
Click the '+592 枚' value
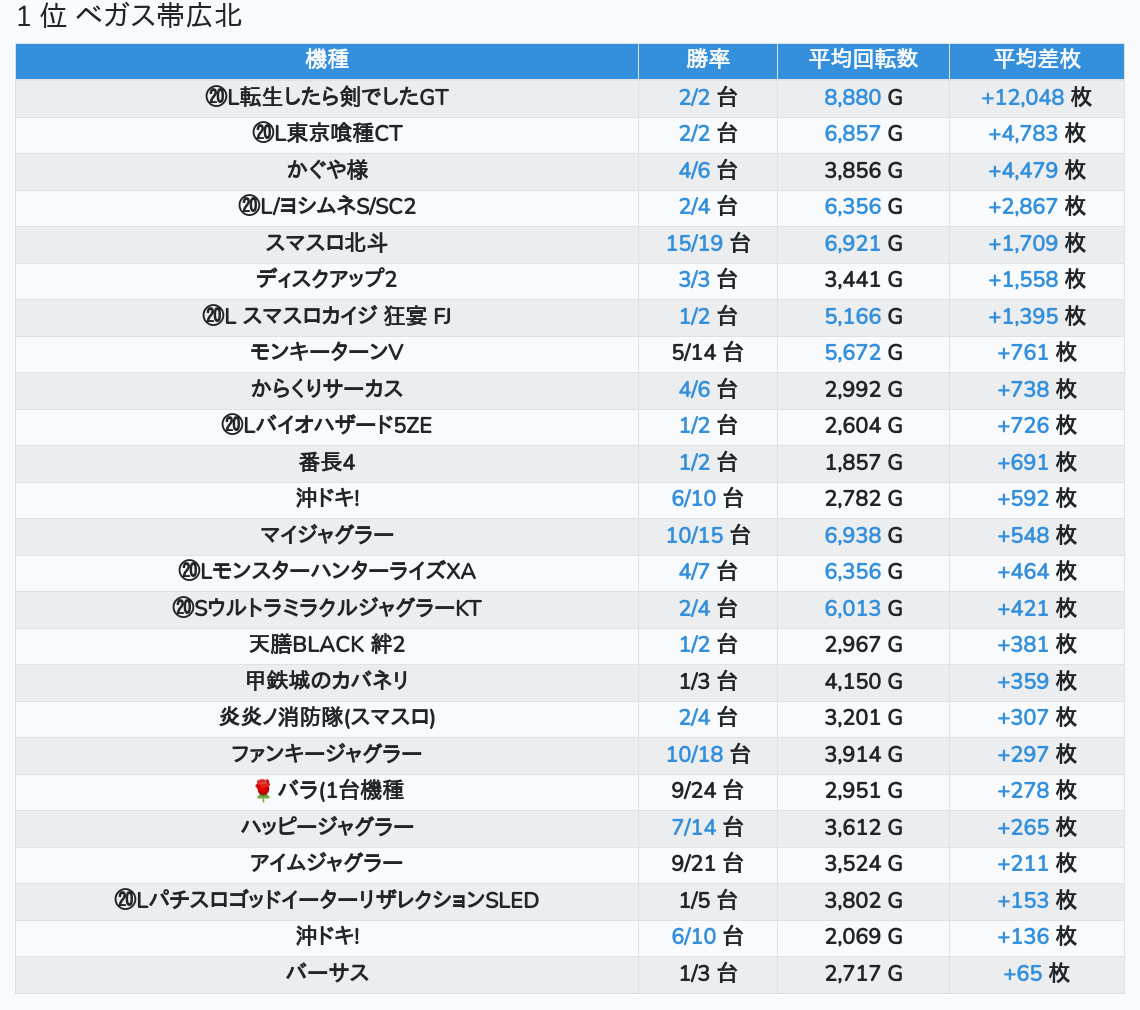pyautogui.click(x=1037, y=499)
